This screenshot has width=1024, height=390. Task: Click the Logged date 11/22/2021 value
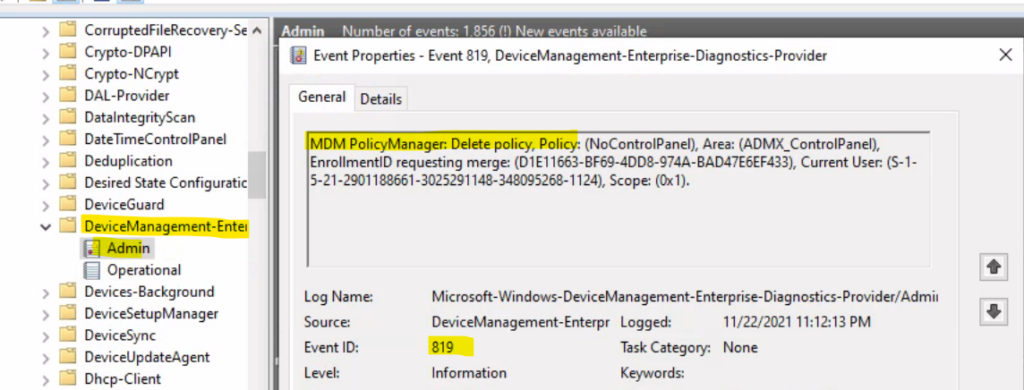pyautogui.click(x=797, y=322)
